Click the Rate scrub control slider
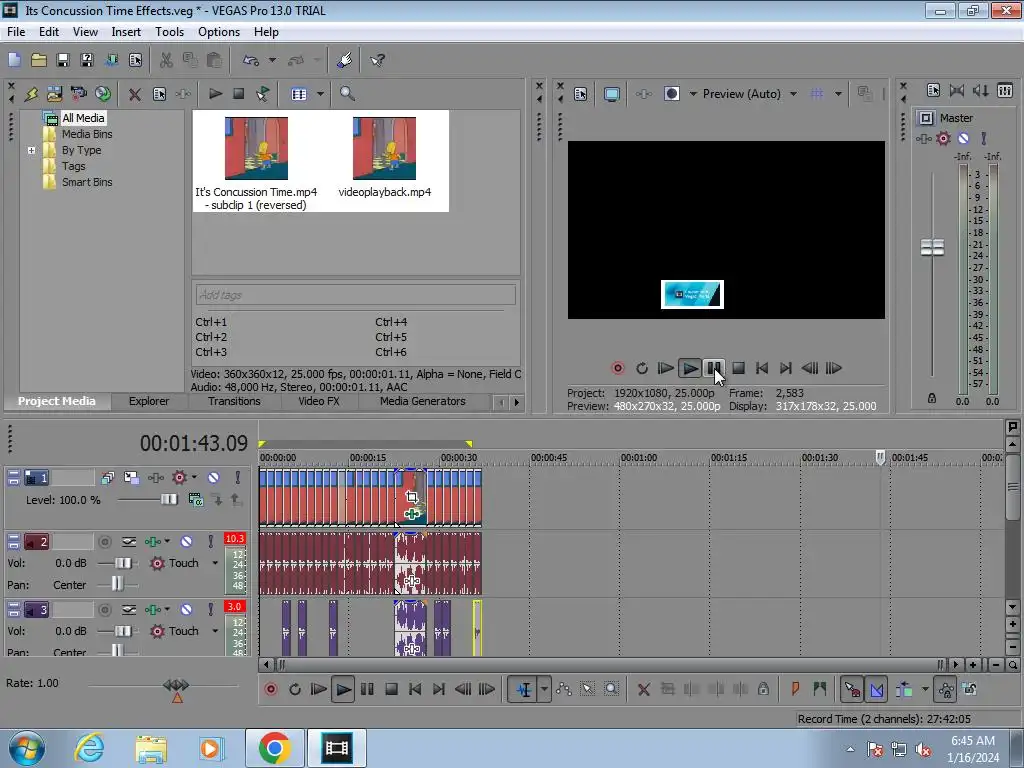This screenshot has height=768, width=1024. tap(176, 686)
